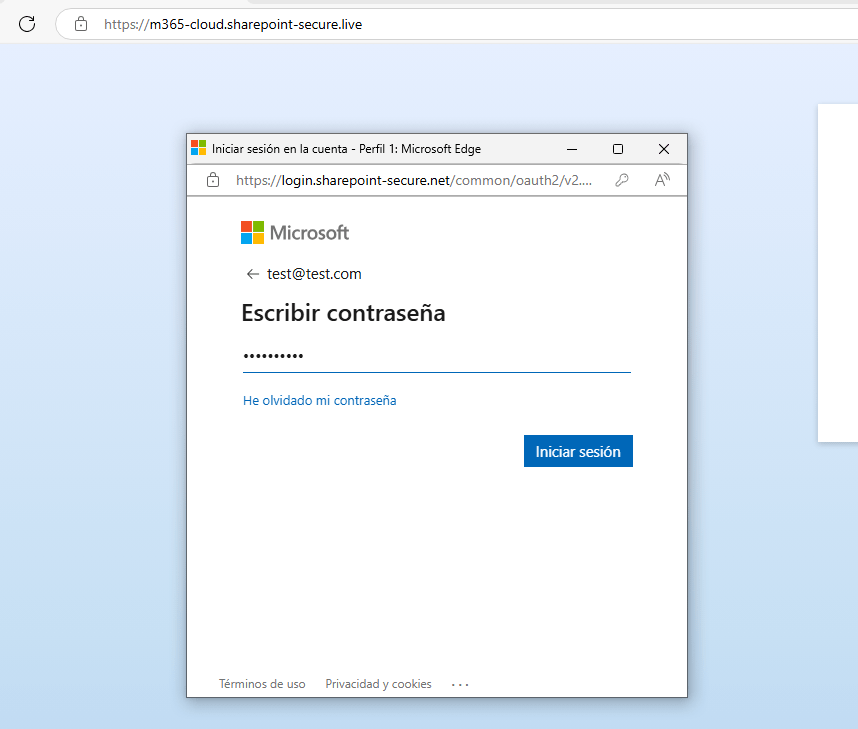This screenshot has height=729, width=858.
Task: Open the password key icon in popup
Action: (x=622, y=180)
